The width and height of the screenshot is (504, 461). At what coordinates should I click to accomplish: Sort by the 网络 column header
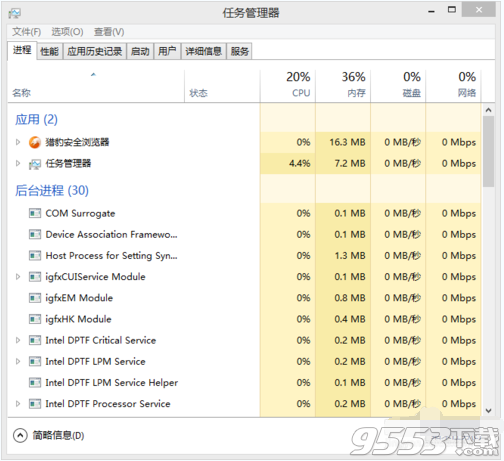point(453,86)
